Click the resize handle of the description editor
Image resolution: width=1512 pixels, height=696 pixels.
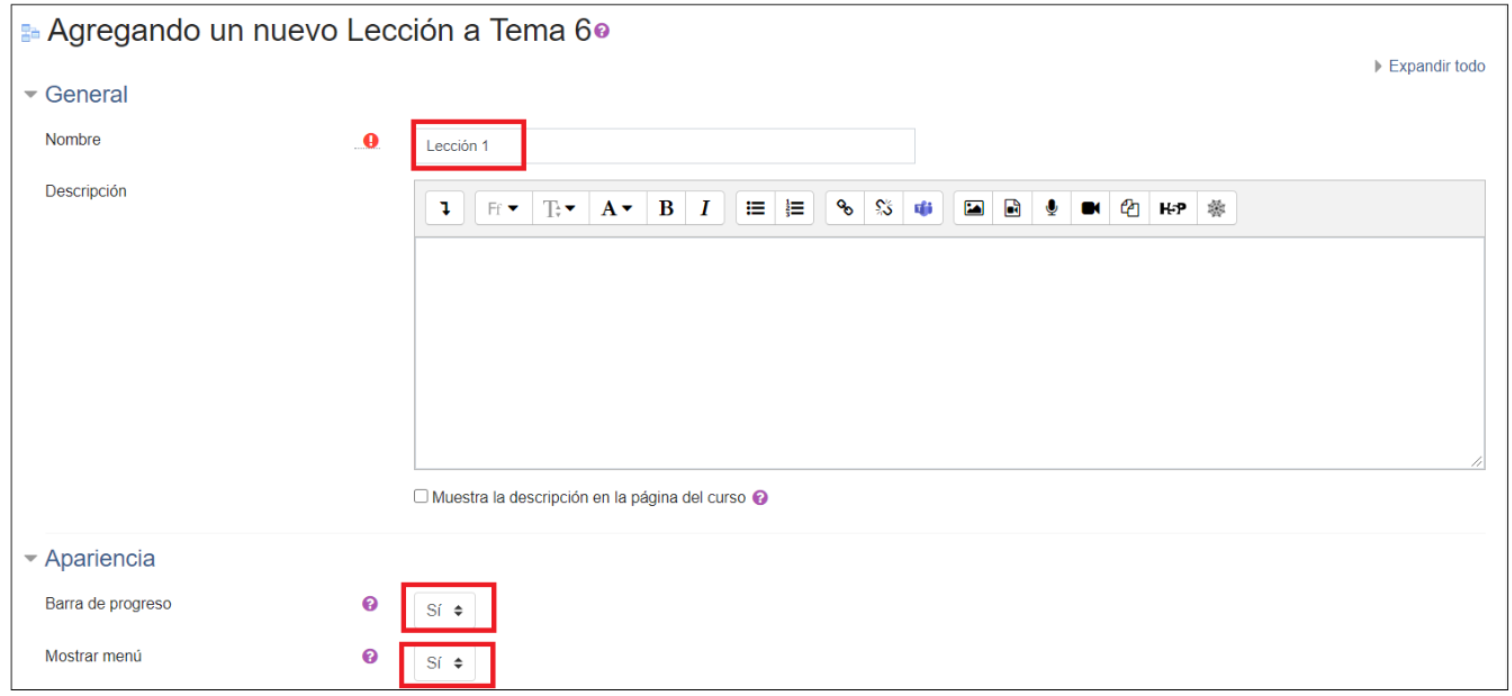pos(1477,461)
